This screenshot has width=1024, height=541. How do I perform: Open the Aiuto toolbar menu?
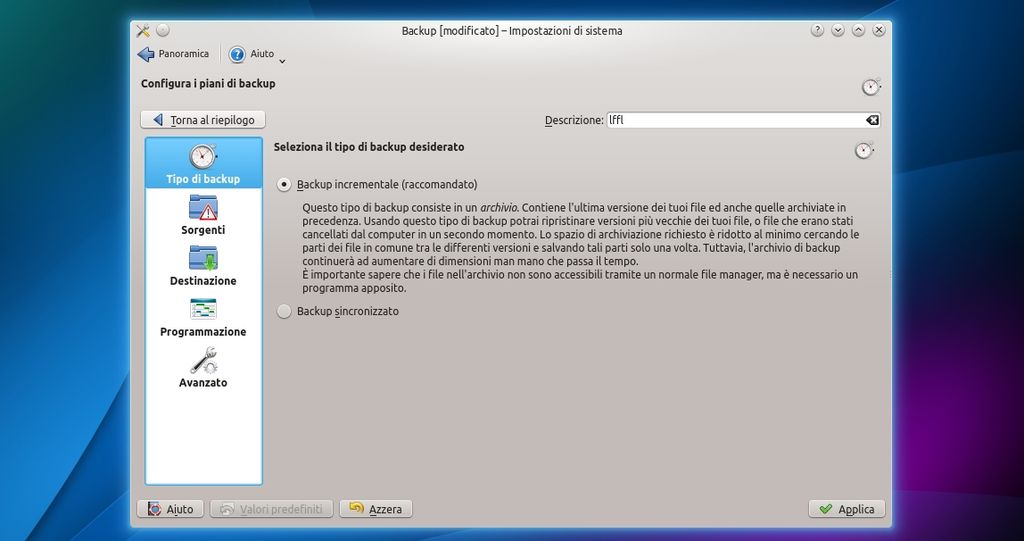tap(252, 54)
